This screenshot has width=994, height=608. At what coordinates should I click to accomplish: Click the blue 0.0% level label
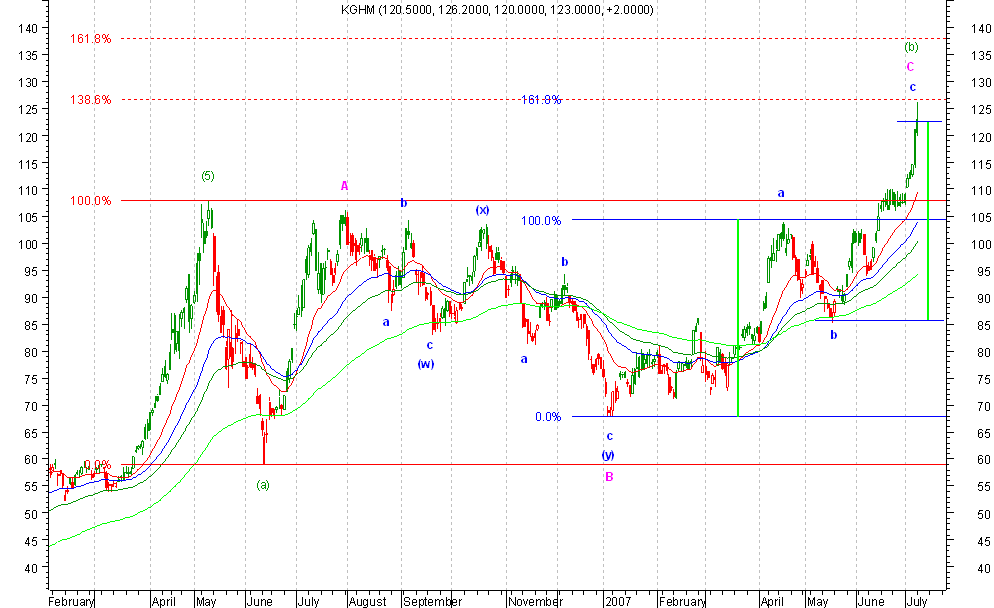[547, 417]
